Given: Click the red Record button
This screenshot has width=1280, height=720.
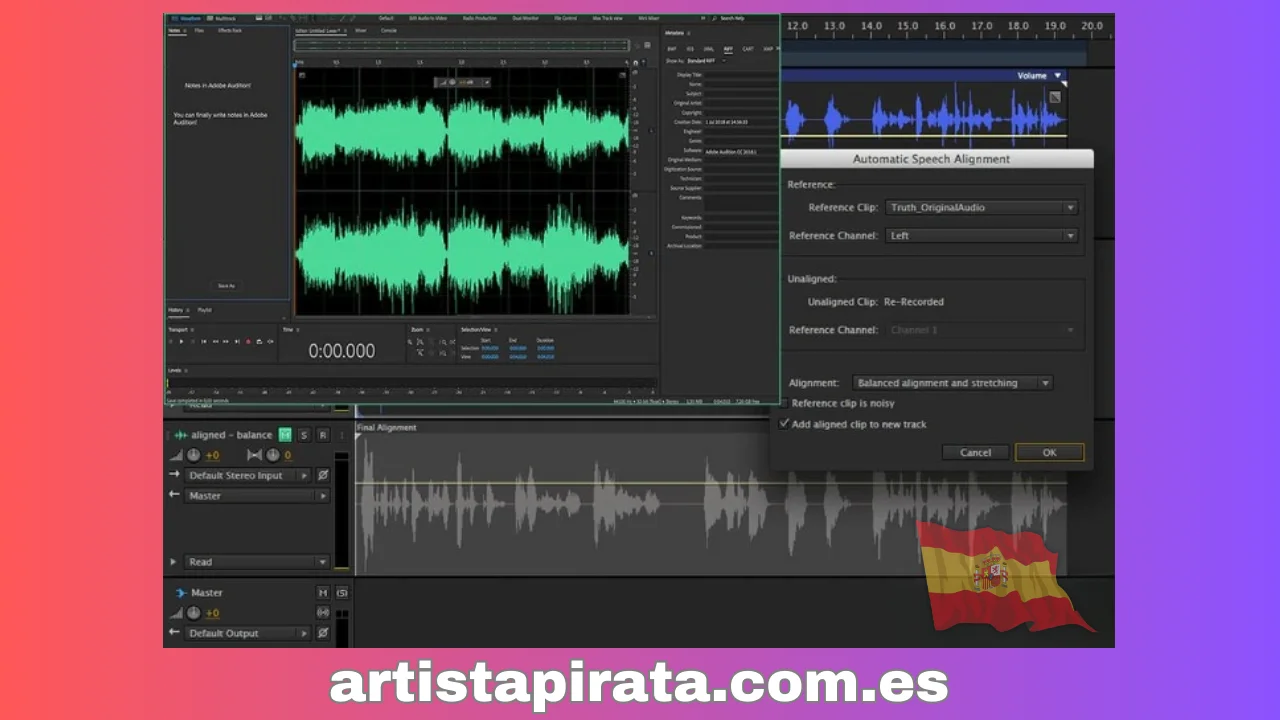Looking at the screenshot, I should coord(248,341).
